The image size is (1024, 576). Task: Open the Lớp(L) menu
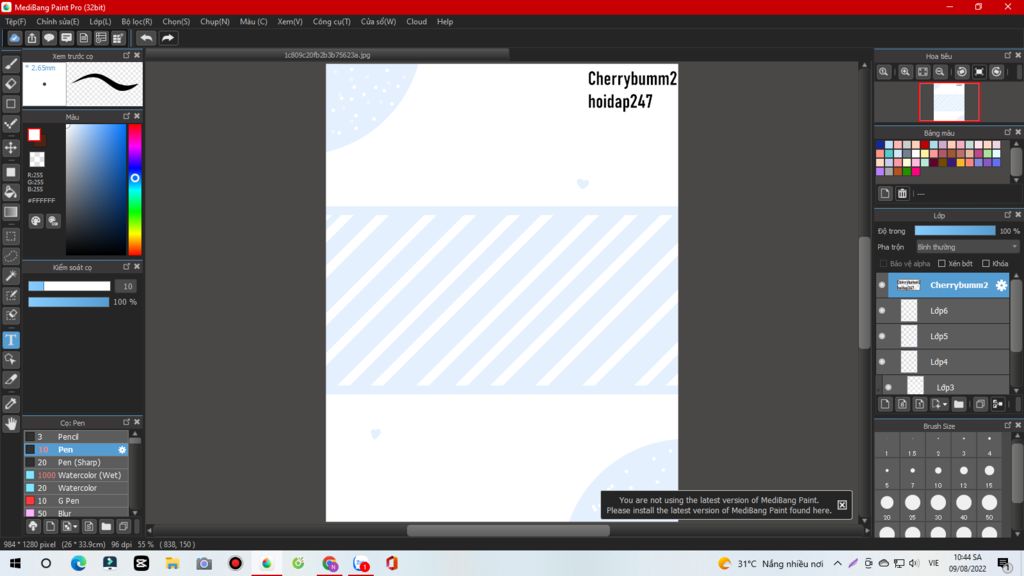point(100,22)
